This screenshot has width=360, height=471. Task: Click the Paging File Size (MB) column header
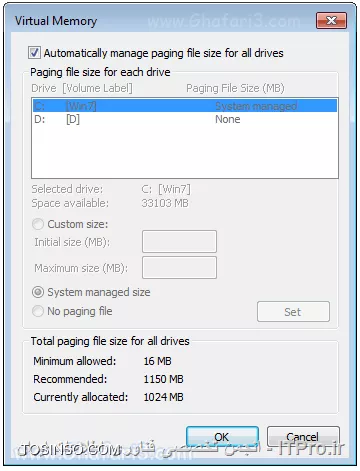pyautogui.click(x=235, y=88)
